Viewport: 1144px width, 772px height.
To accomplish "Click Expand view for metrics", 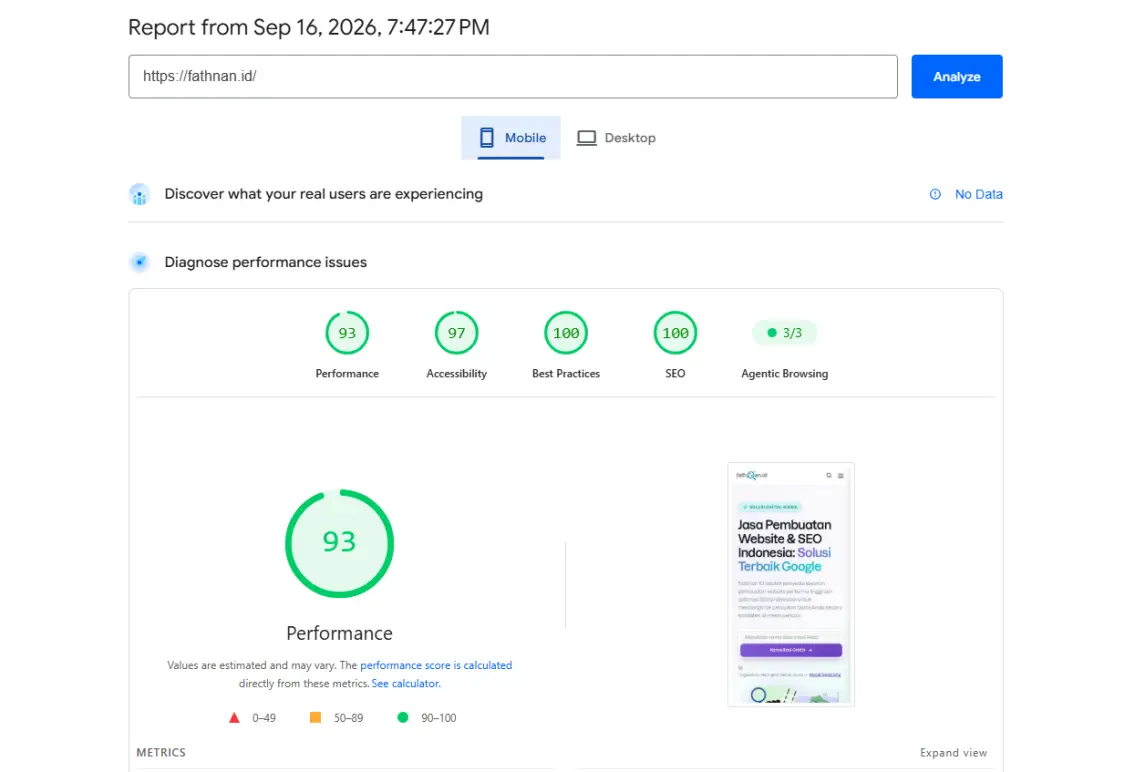I will (x=953, y=752).
